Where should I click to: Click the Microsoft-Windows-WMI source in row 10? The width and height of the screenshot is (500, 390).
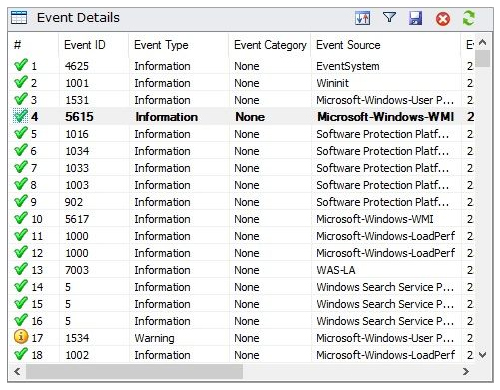(375, 219)
